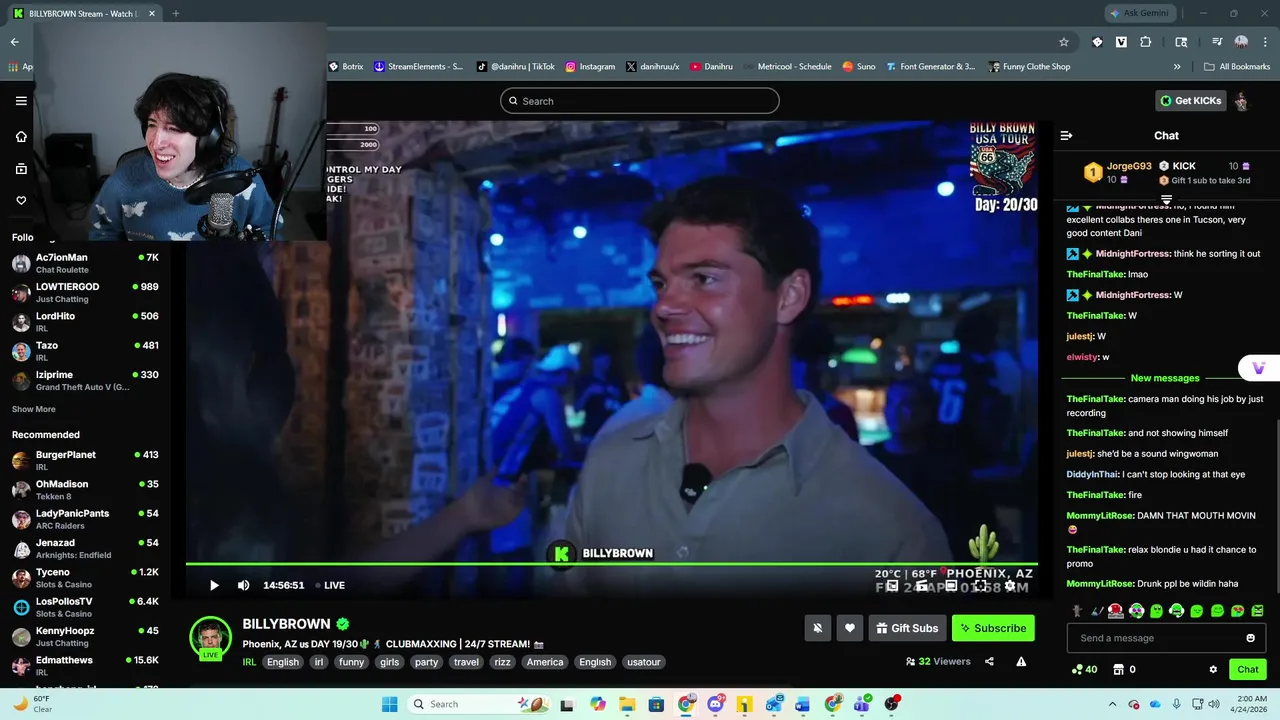The width and height of the screenshot is (1280, 720).
Task: Select the 'party' stream tag
Action: pyautogui.click(x=427, y=662)
